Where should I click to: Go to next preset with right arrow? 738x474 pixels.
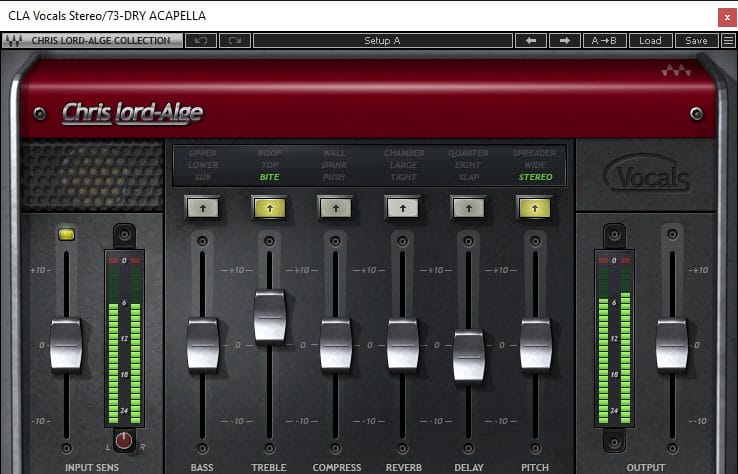pos(565,41)
